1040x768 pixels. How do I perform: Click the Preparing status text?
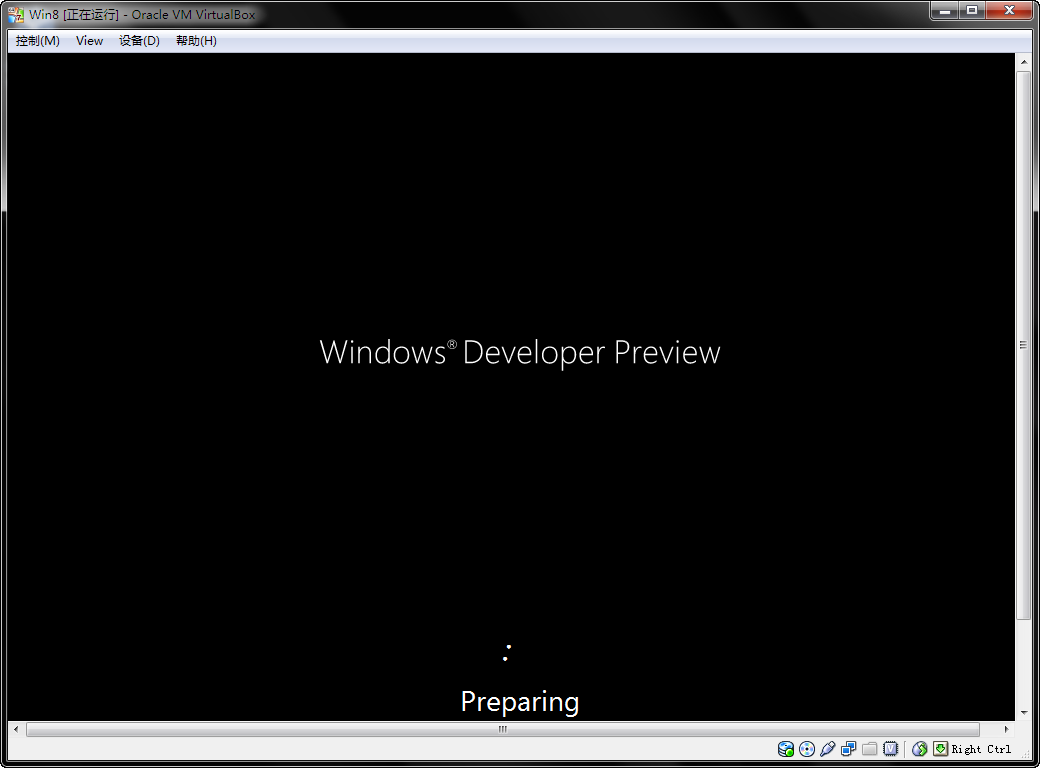pyautogui.click(x=520, y=702)
